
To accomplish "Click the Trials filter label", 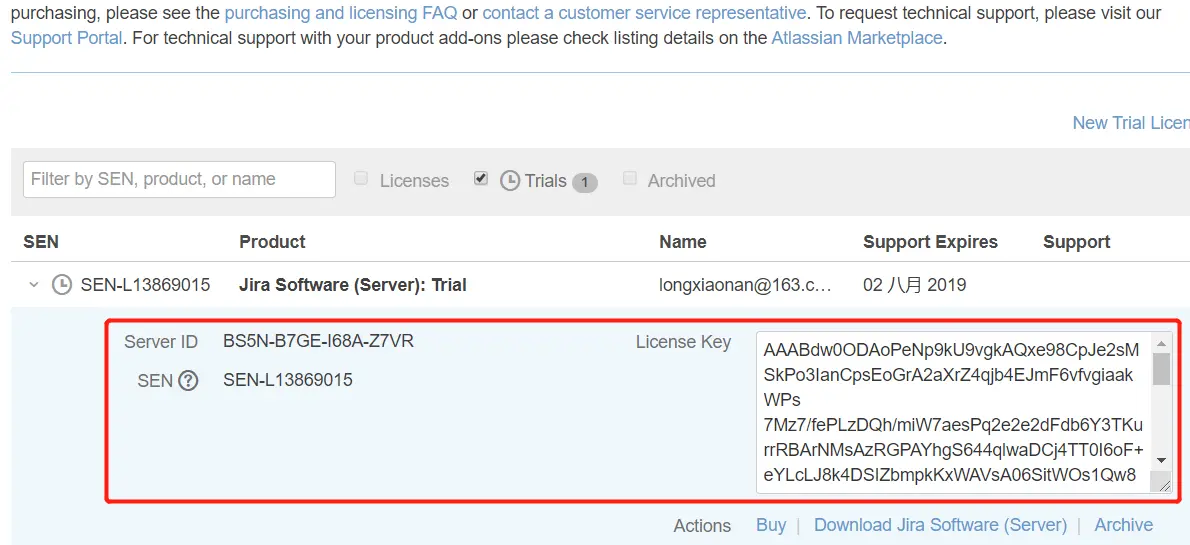I will [546, 181].
